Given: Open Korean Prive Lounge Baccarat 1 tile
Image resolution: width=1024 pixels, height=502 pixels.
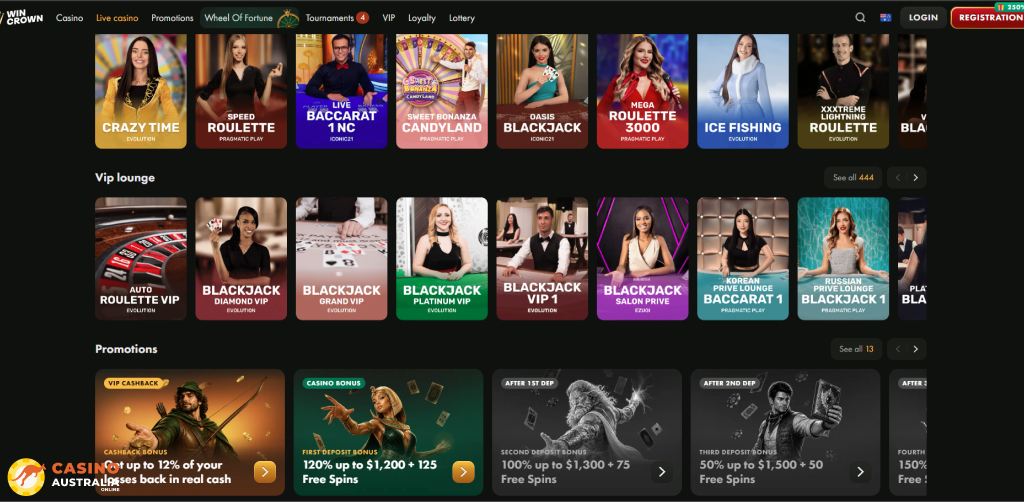Looking at the screenshot, I should click(743, 259).
